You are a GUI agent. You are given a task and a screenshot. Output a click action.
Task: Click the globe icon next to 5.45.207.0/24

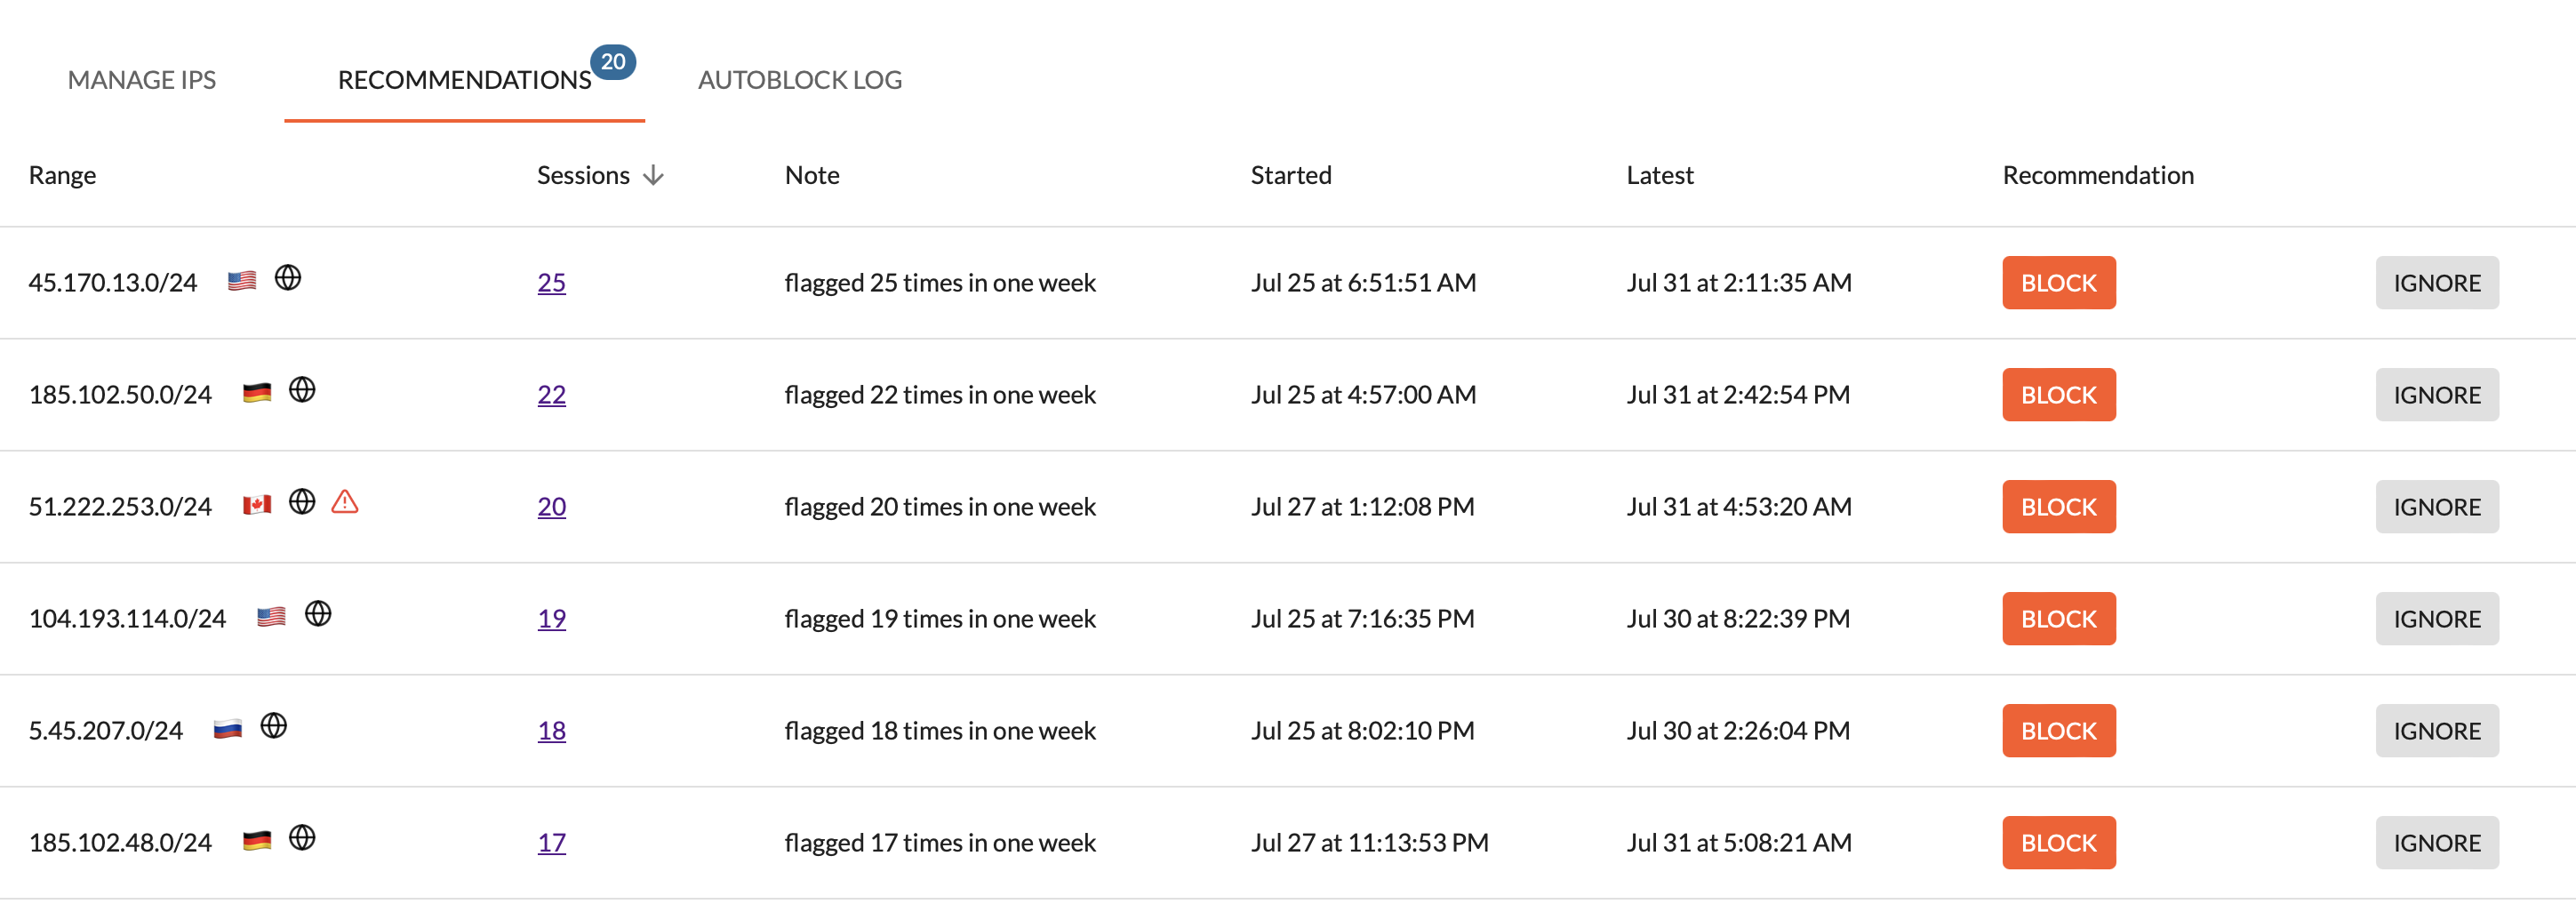pos(274,725)
